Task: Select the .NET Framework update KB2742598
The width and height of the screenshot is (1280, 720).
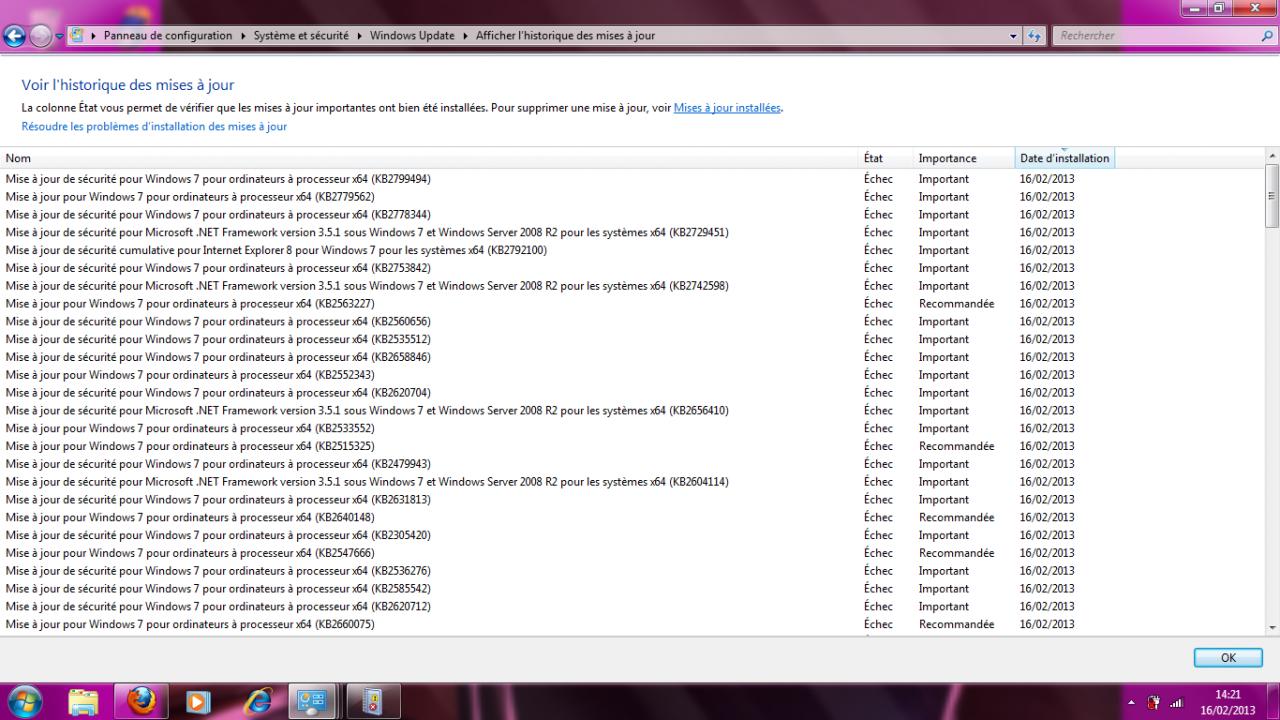Action: [632, 286]
